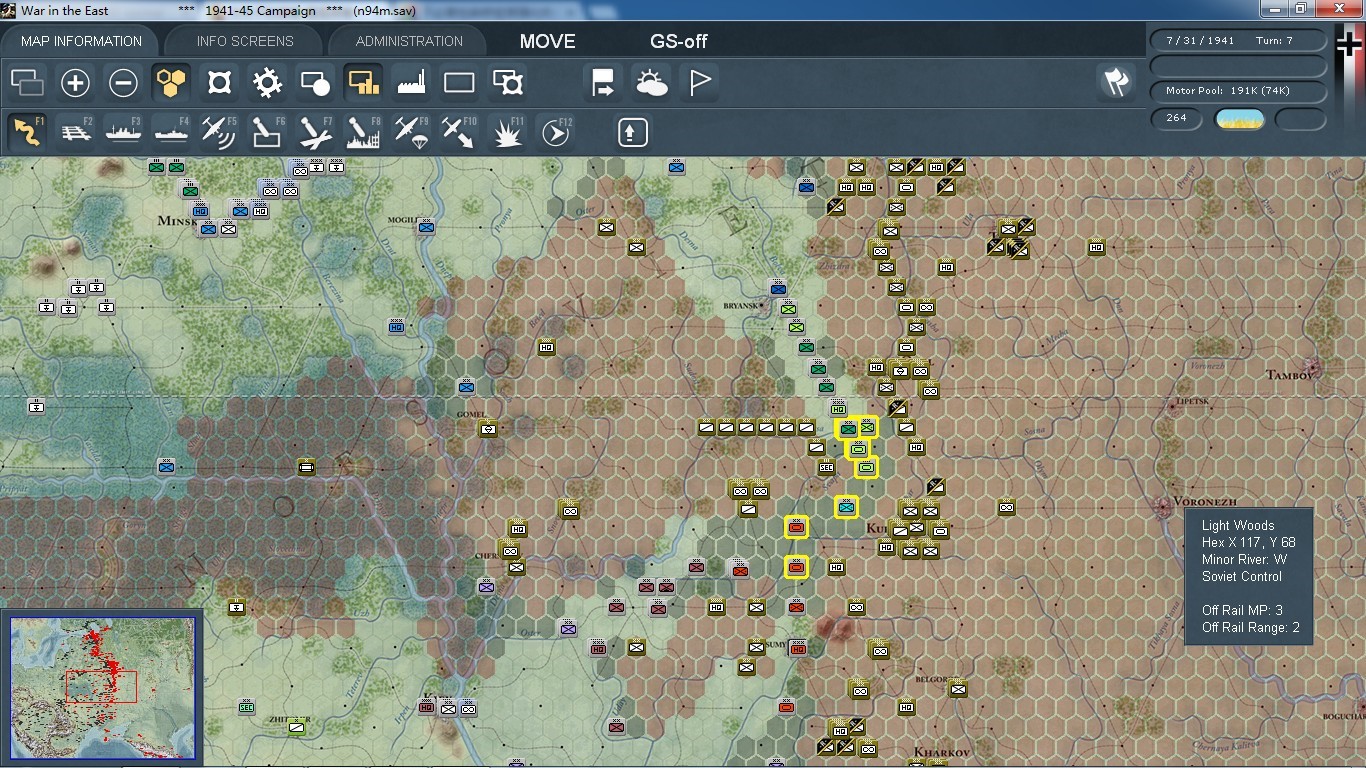Click the overlapping windows icon in toolbar
Viewport: 1366px width, 768px height.
coord(27,83)
